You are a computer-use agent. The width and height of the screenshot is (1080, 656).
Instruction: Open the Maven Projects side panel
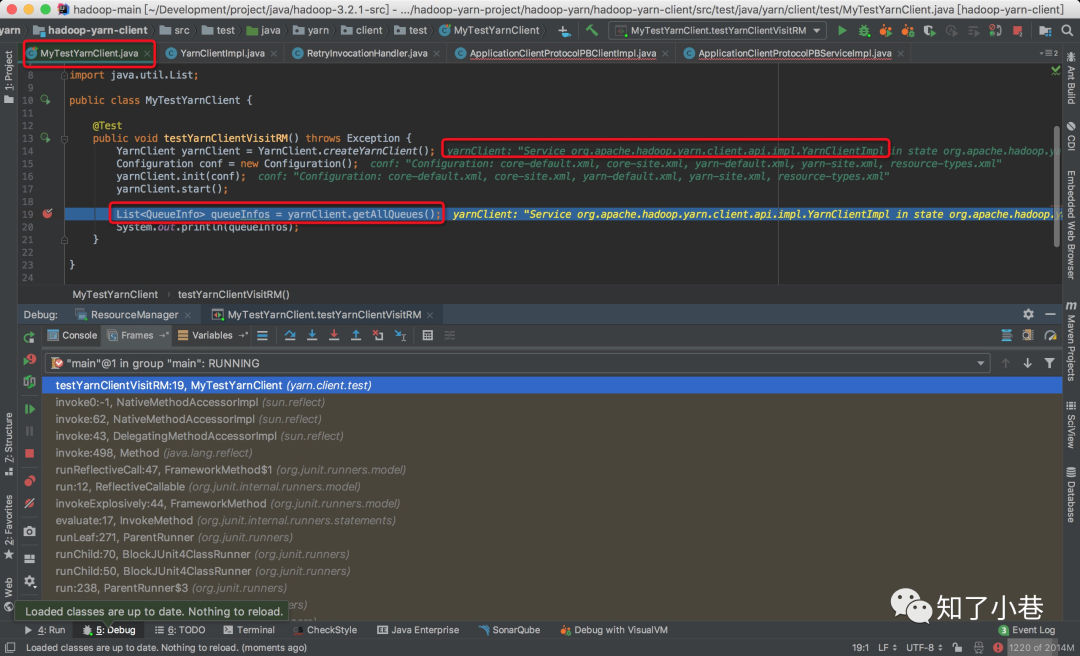pos(1071,340)
